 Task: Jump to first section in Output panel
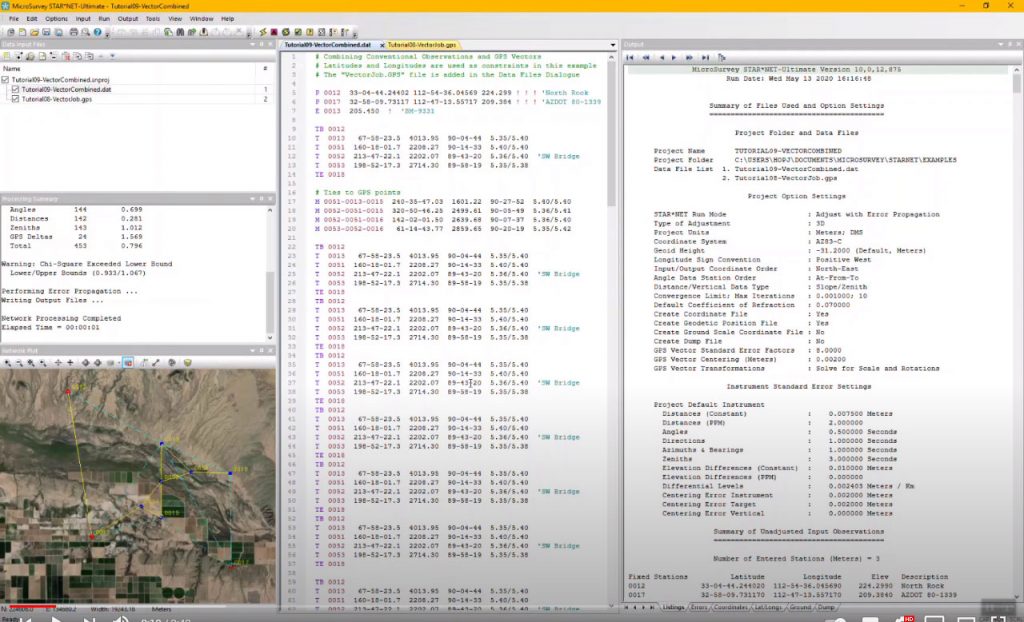[630, 58]
